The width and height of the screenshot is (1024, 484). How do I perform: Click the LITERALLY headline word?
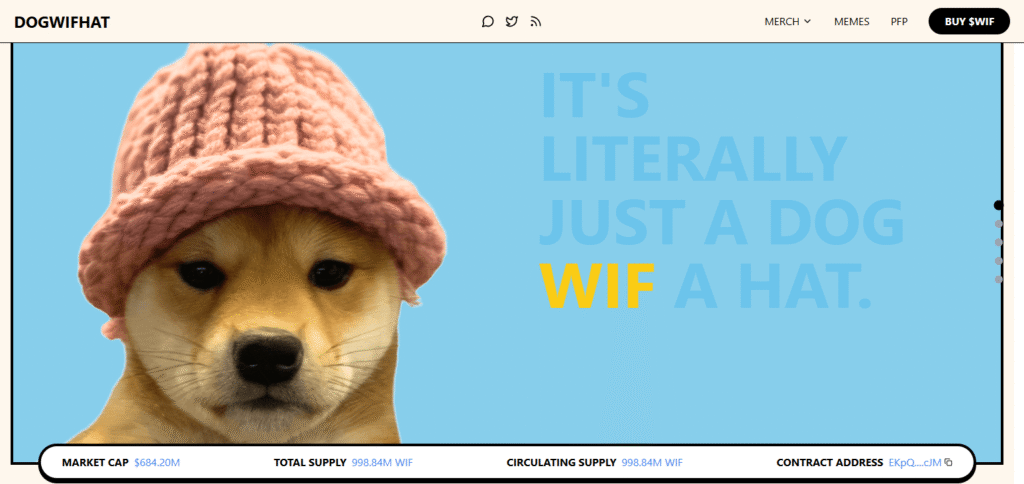point(694,159)
